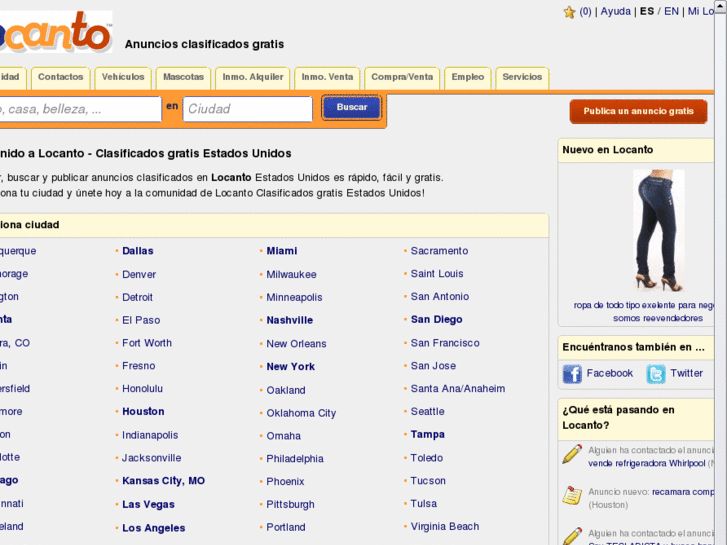This screenshot has width=727, height=545.
Task: Open the Ayuda help link
Action: click(x=616, y=12)
